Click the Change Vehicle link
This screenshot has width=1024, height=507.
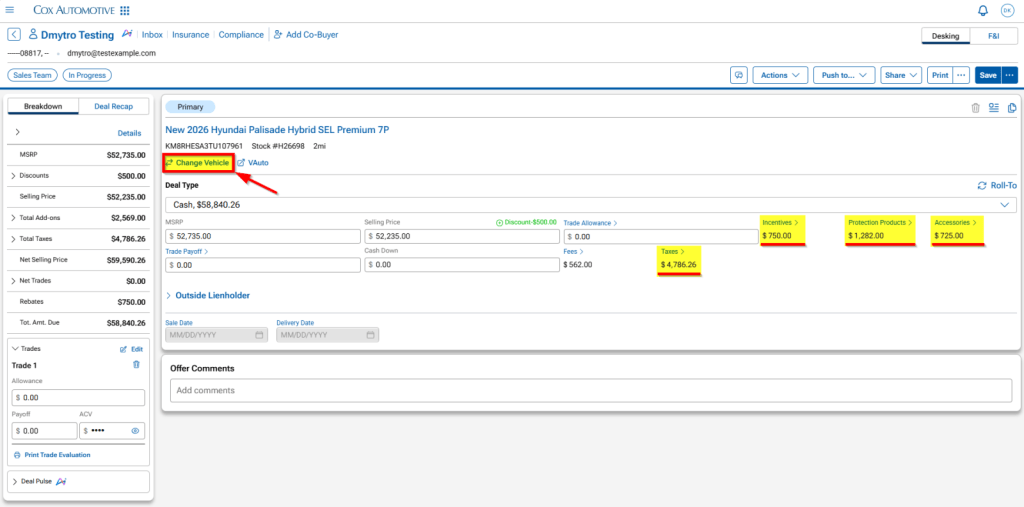198,163
